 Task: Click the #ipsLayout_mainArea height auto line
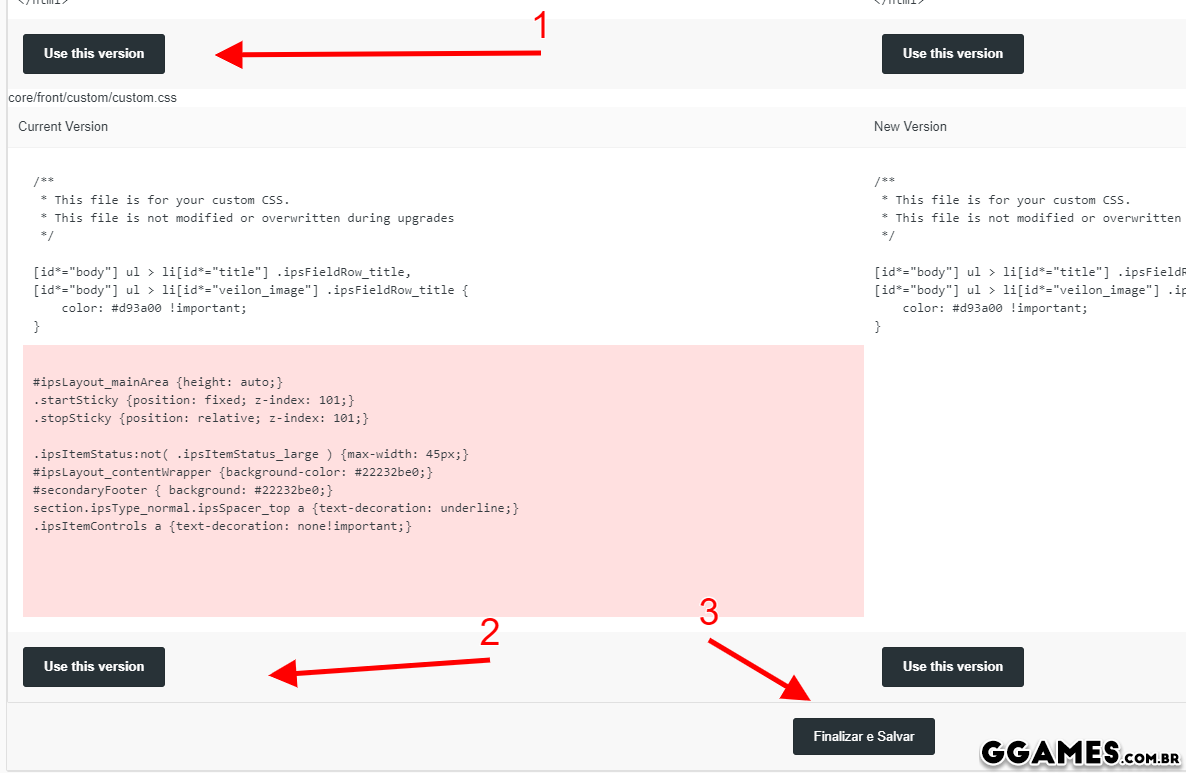tap(158, 382)
